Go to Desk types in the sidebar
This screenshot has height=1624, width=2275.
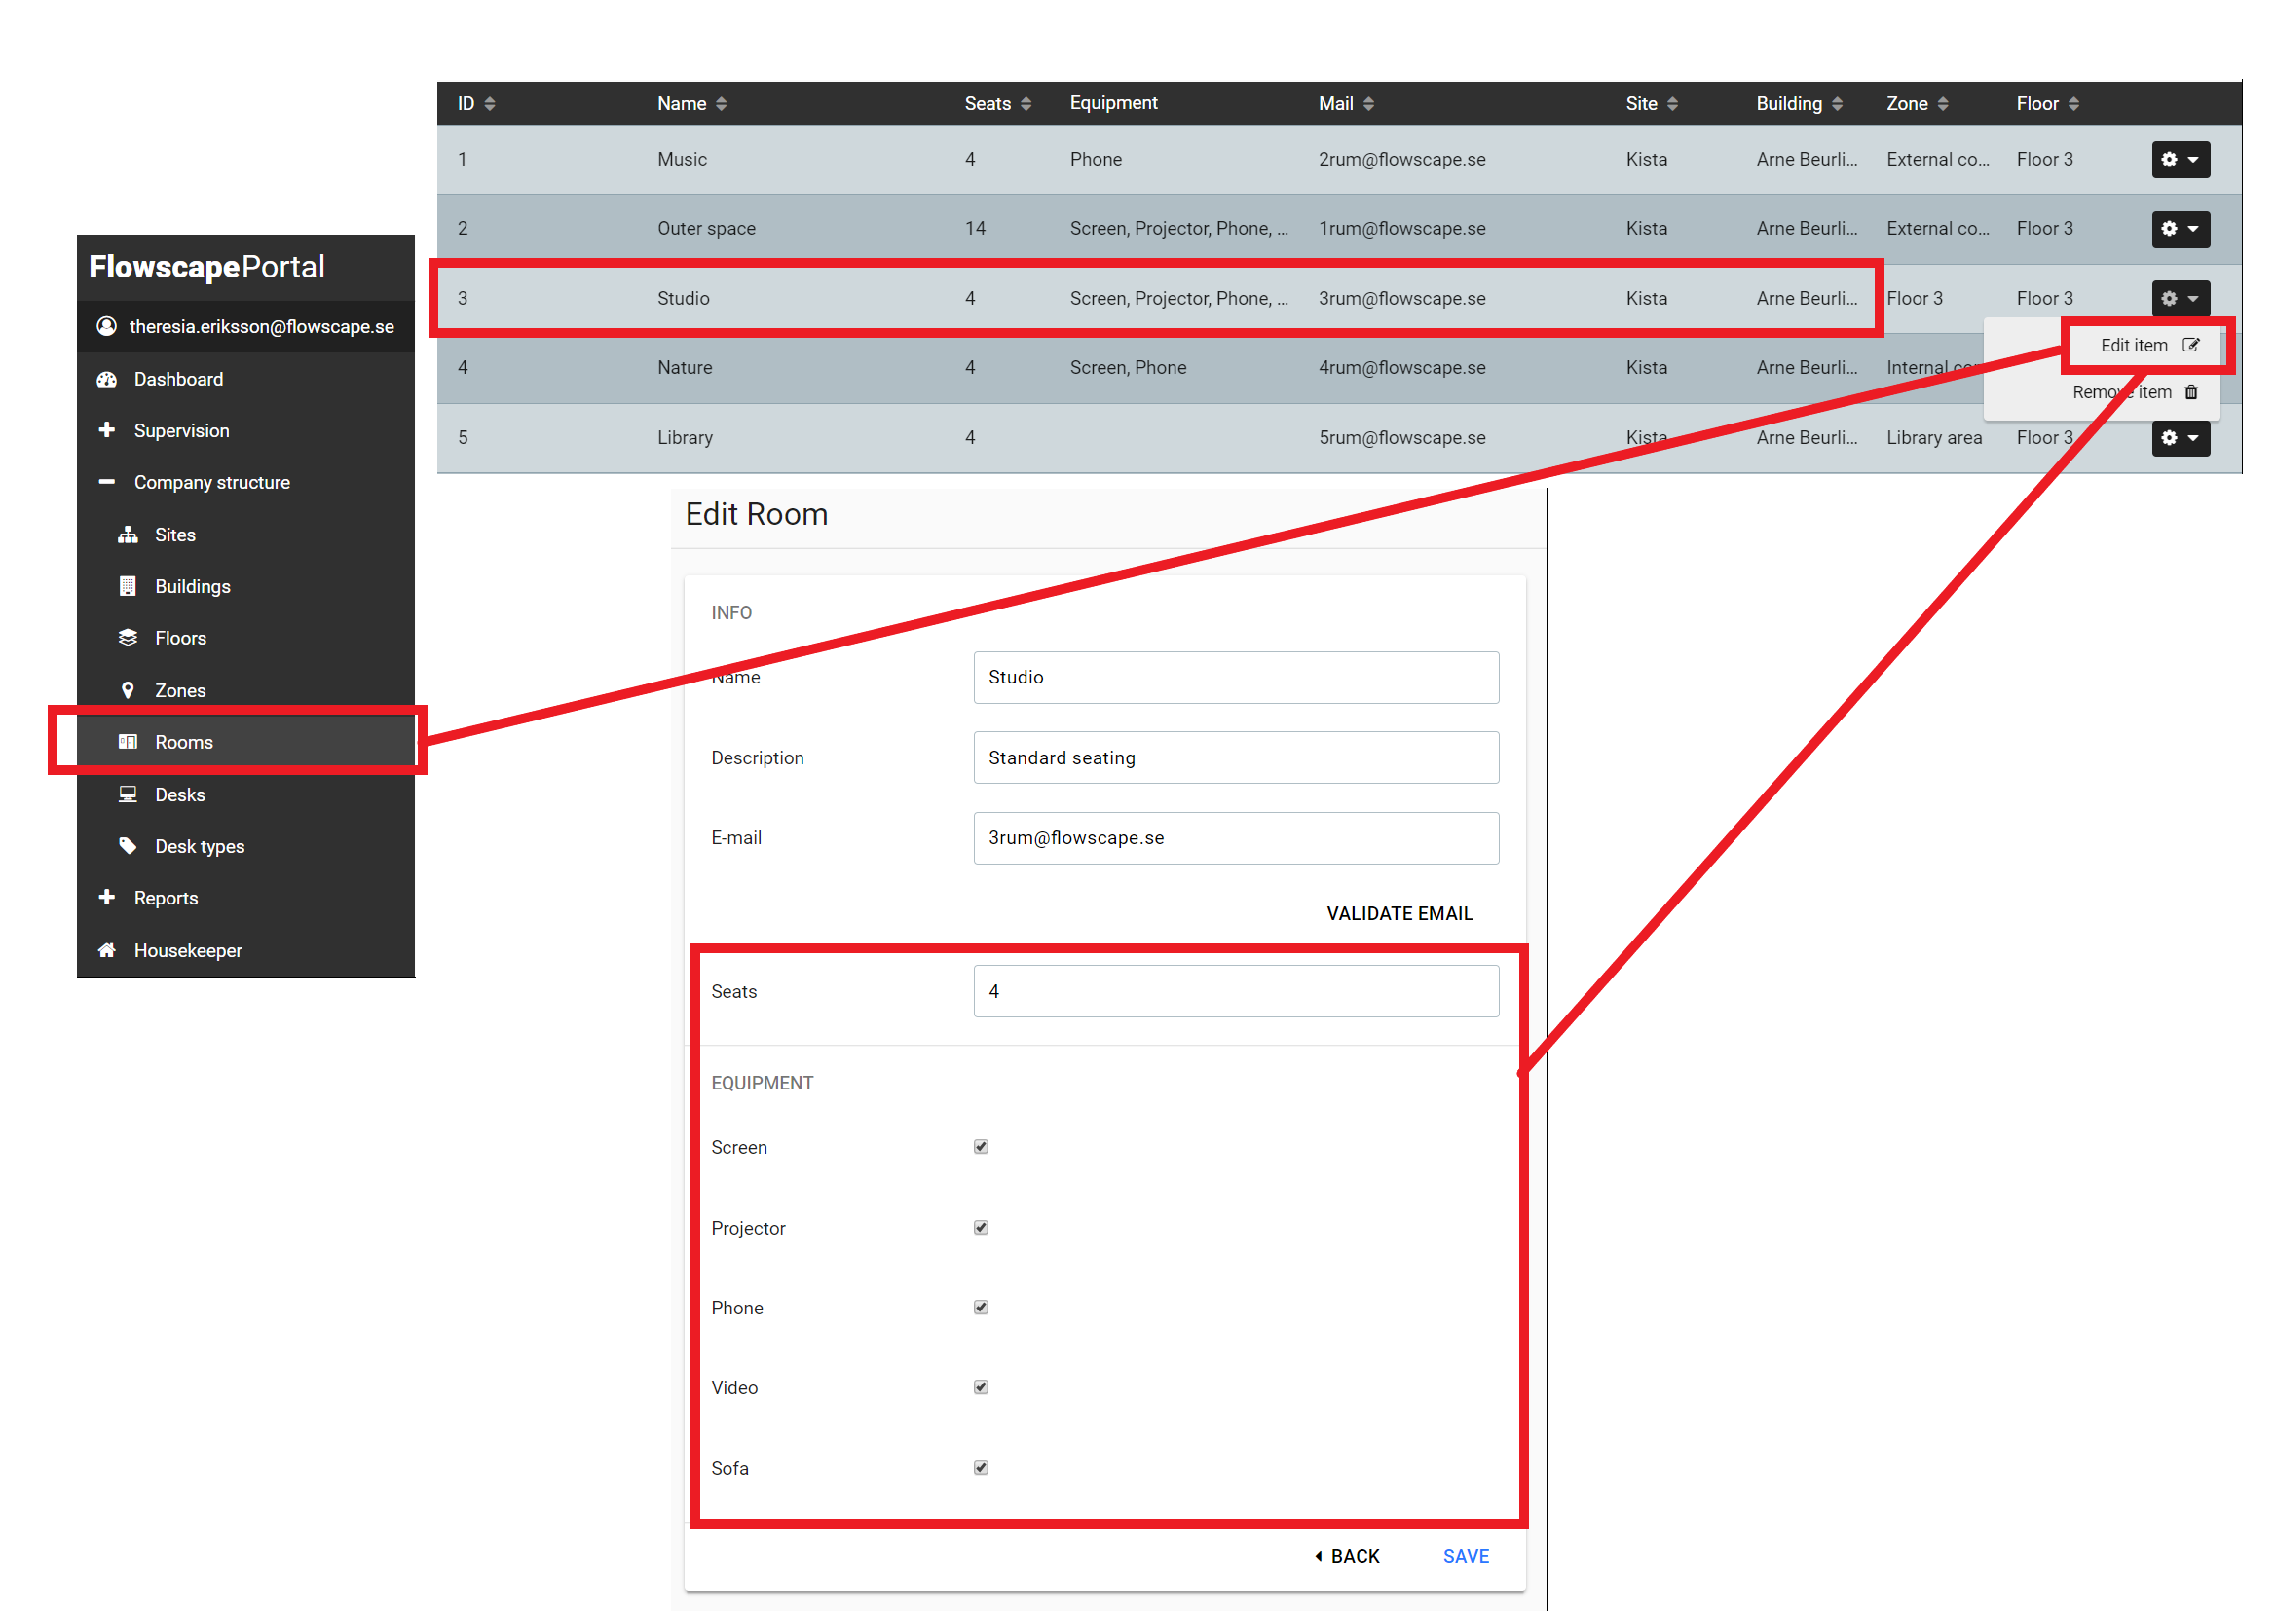pos(246,847)
